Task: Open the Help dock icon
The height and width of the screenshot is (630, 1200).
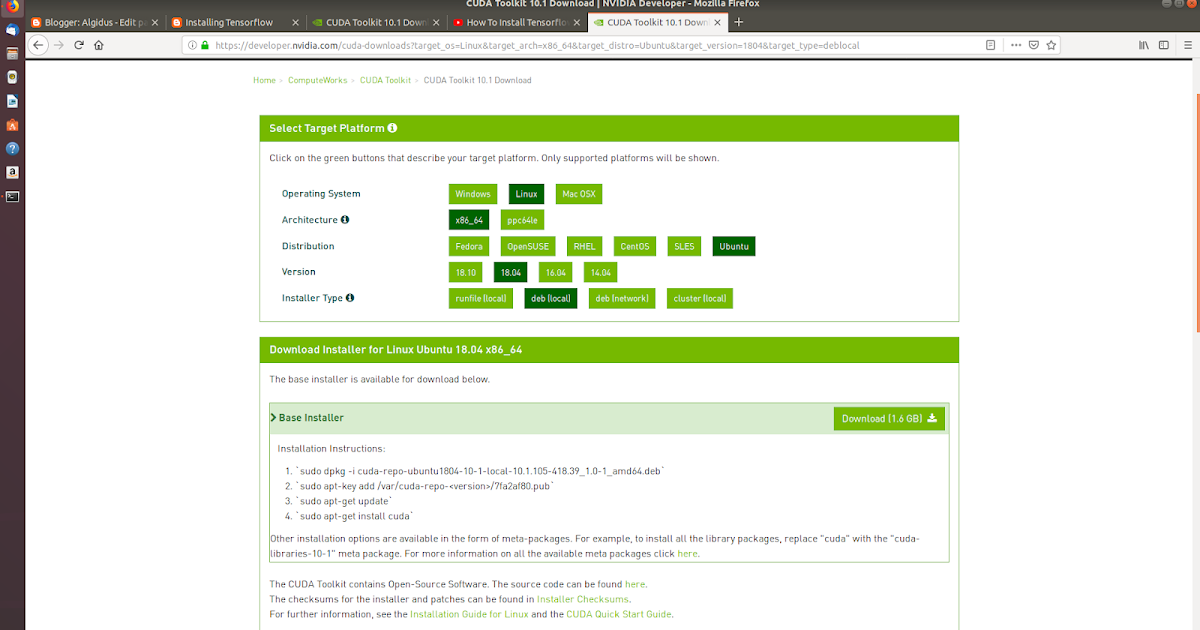Action: (12, 148)
